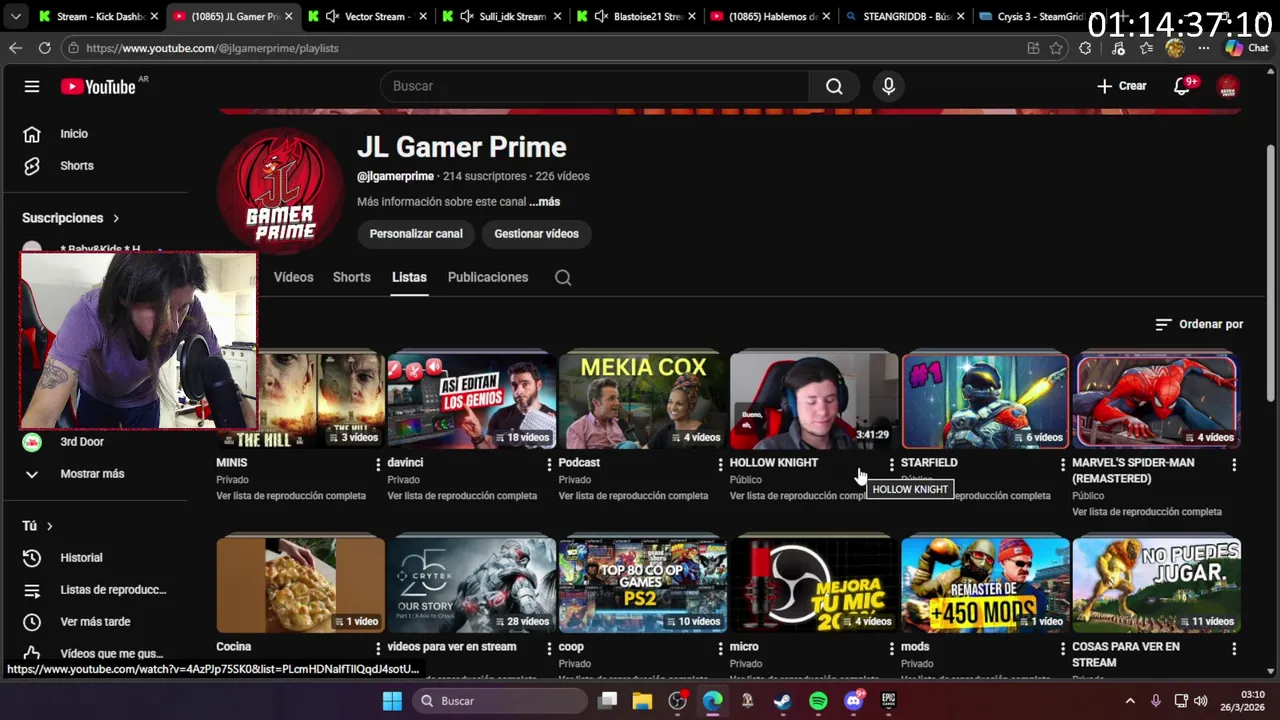Add page to browser favorites star
The width and height of the screenshot is (1280, 720).
click(1056, 48)
